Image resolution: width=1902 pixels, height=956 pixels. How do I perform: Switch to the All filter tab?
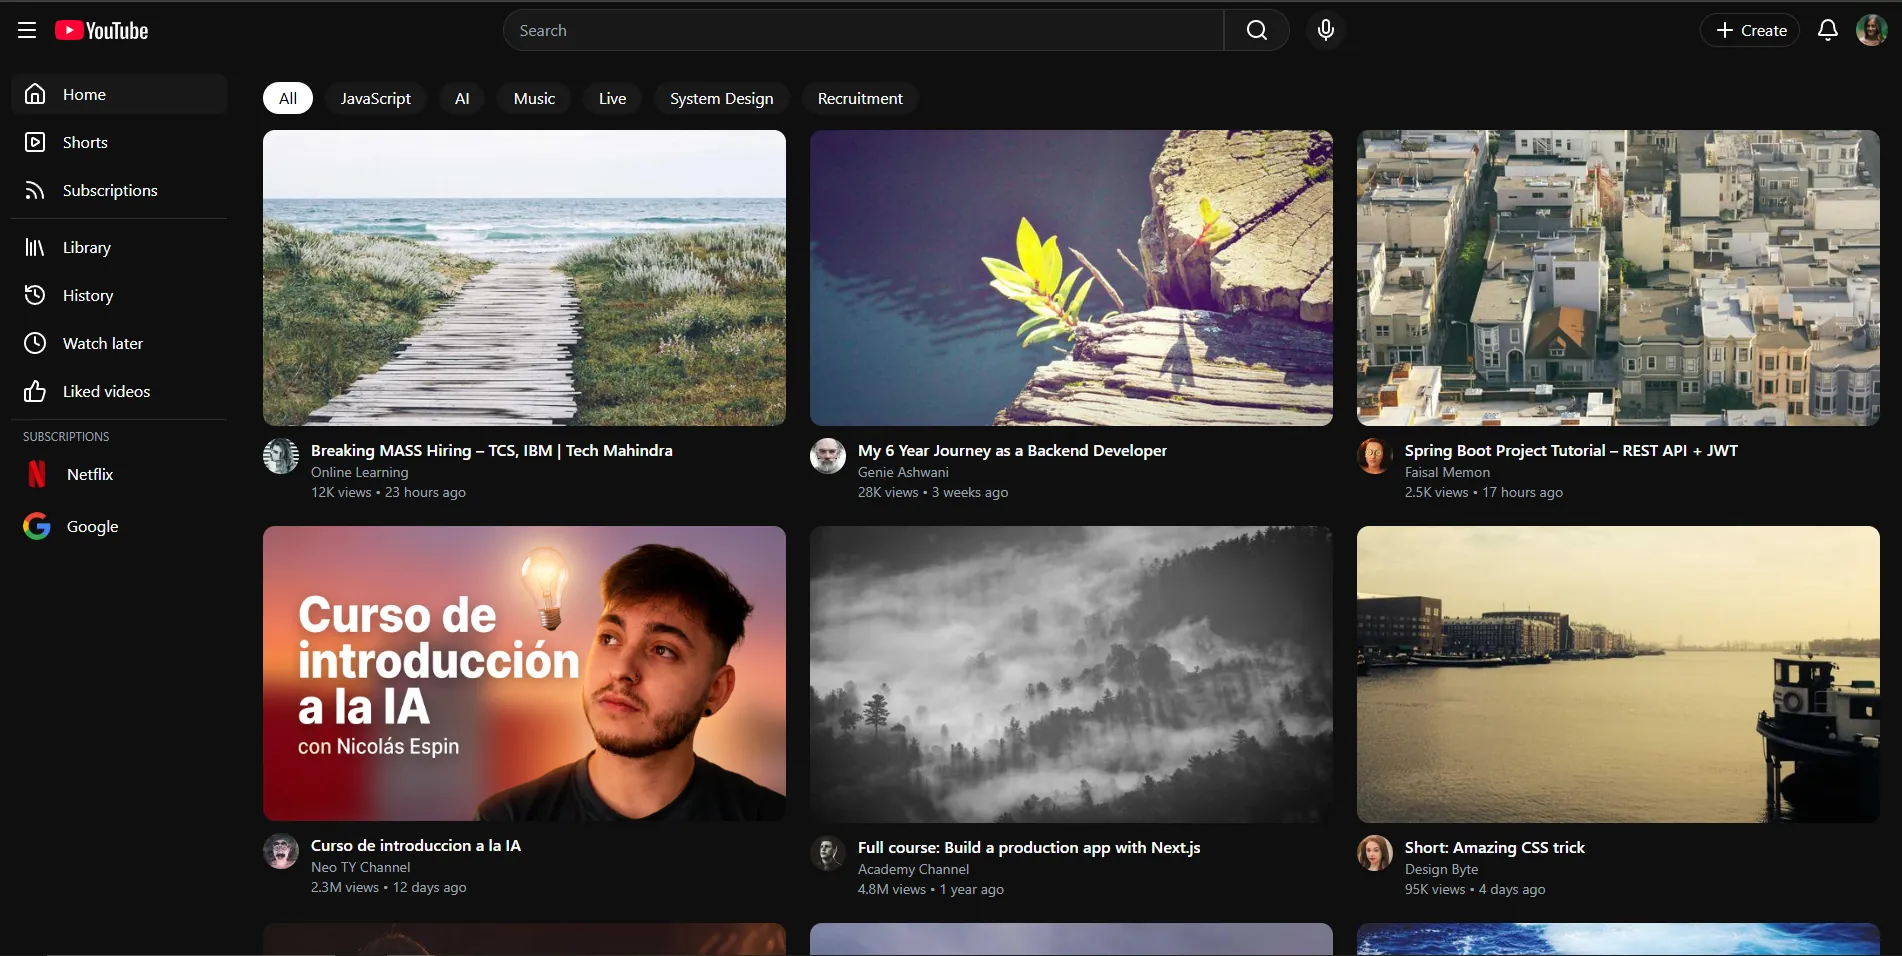tap(287, 98)
